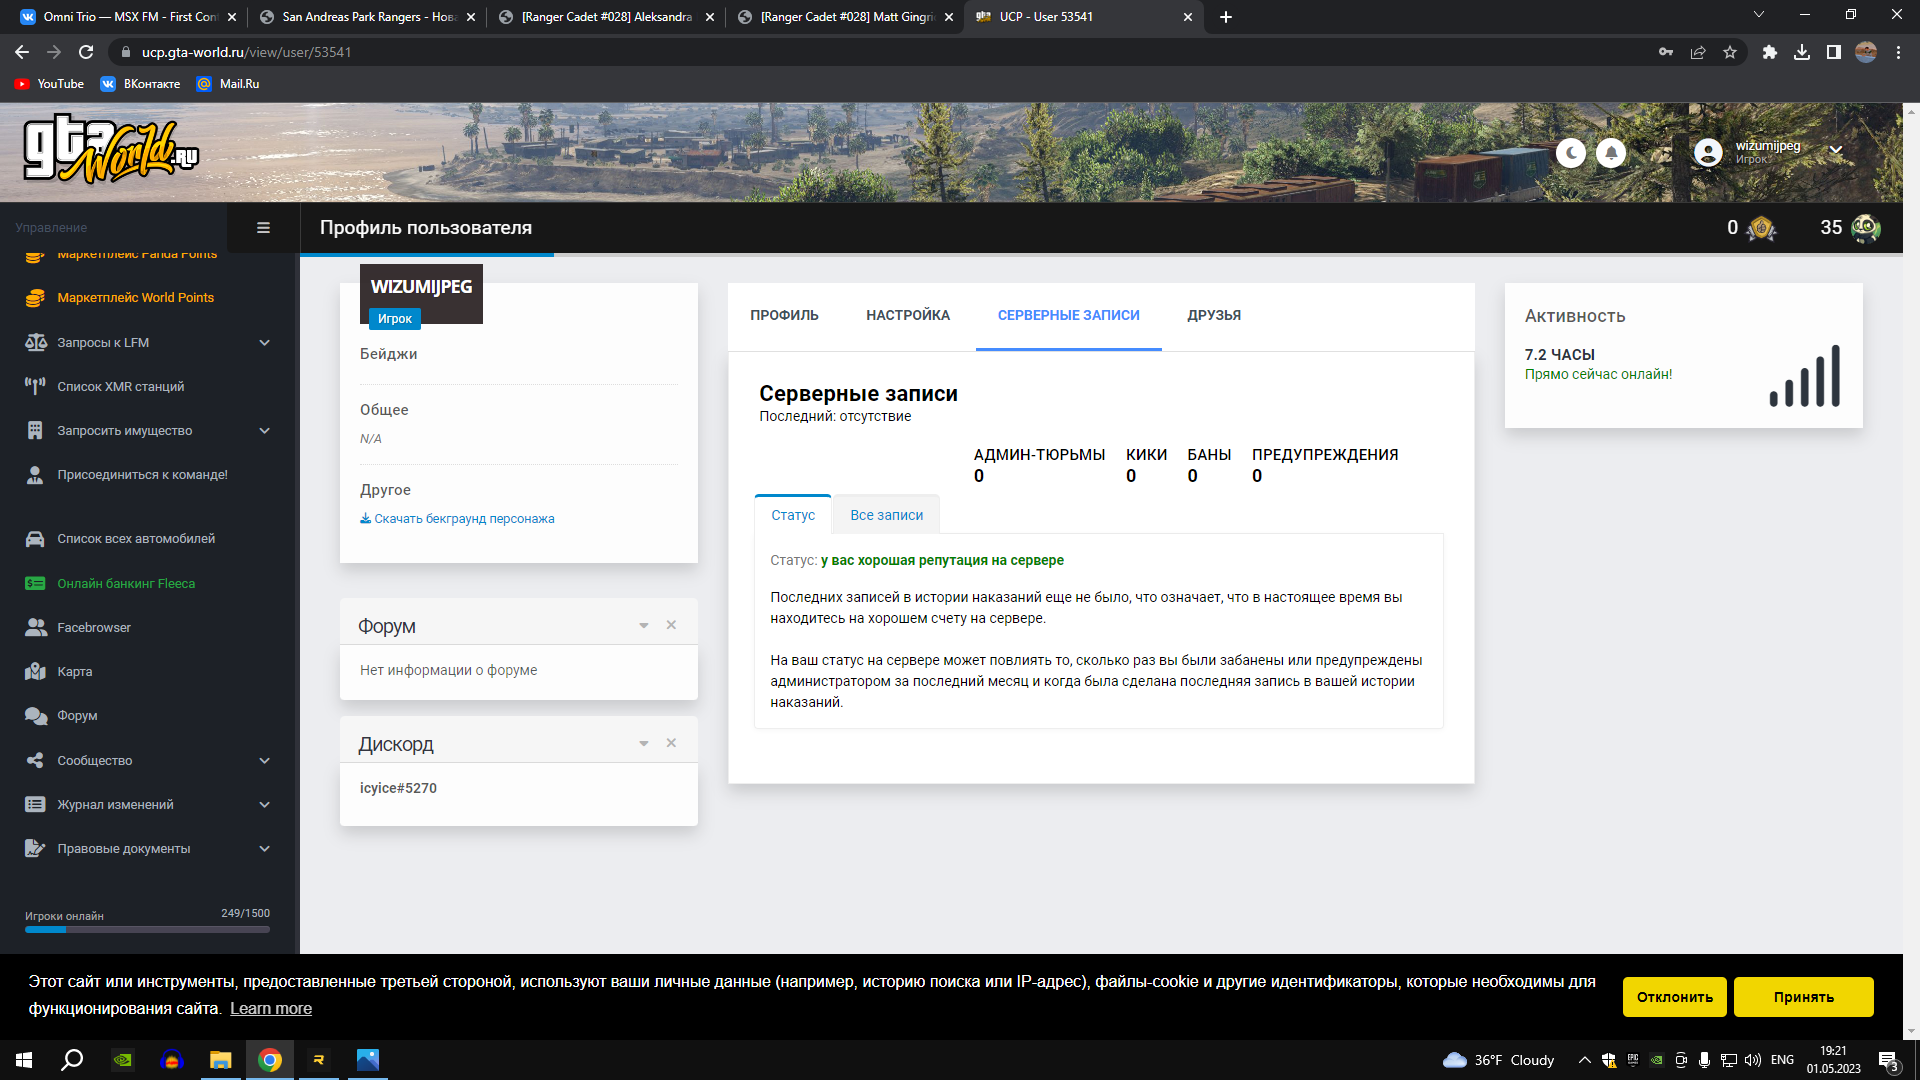Click Chrome icon in taskbar
1920x1080 pixels.
[x=270, y=1060]
